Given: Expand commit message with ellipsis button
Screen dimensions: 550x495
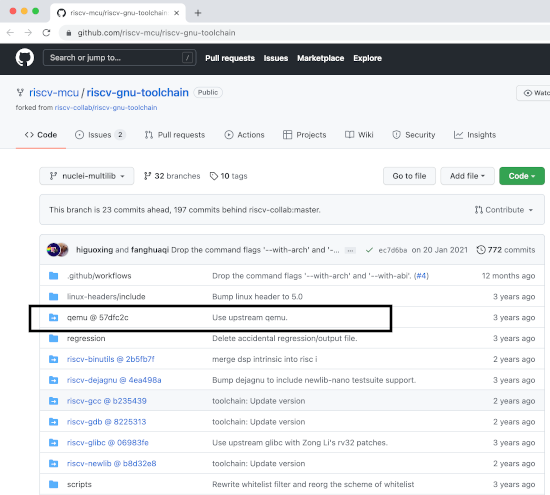Looking at the screenshot, I should pyautogui.click(x=350, y=250).
